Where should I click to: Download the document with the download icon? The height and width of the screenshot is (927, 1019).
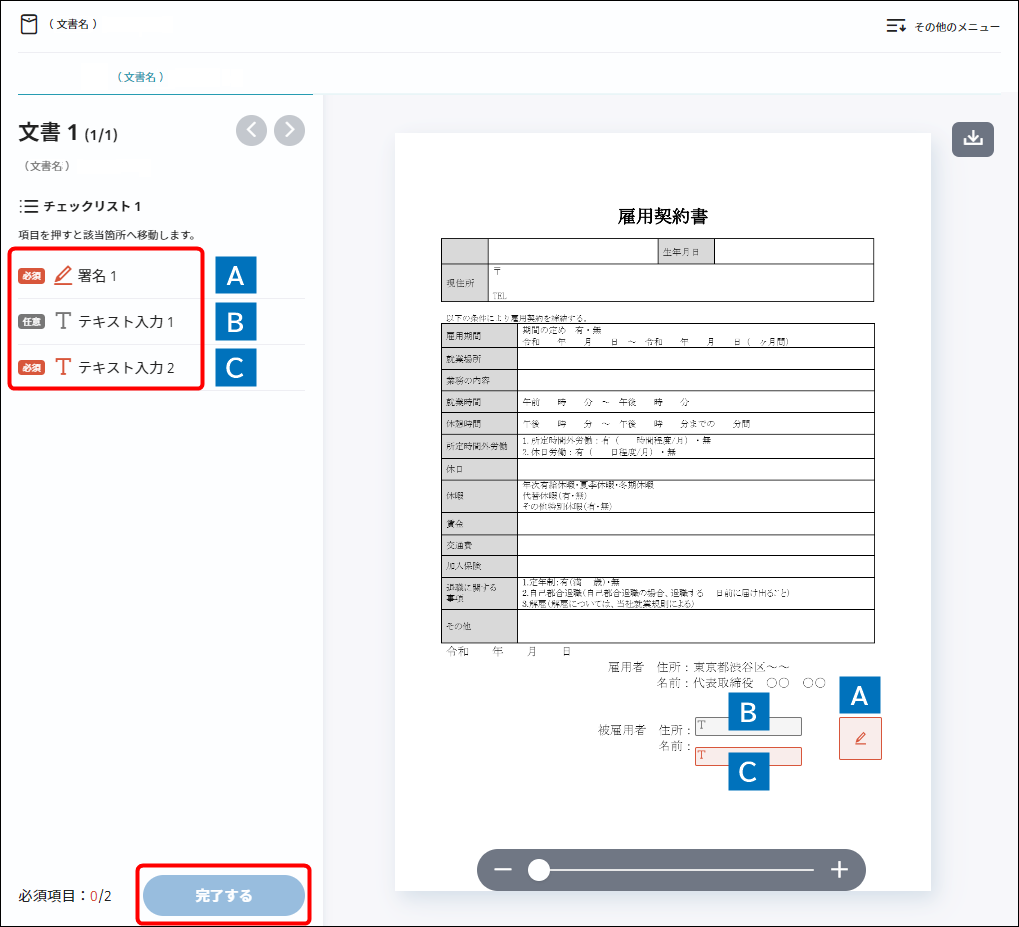972,139
